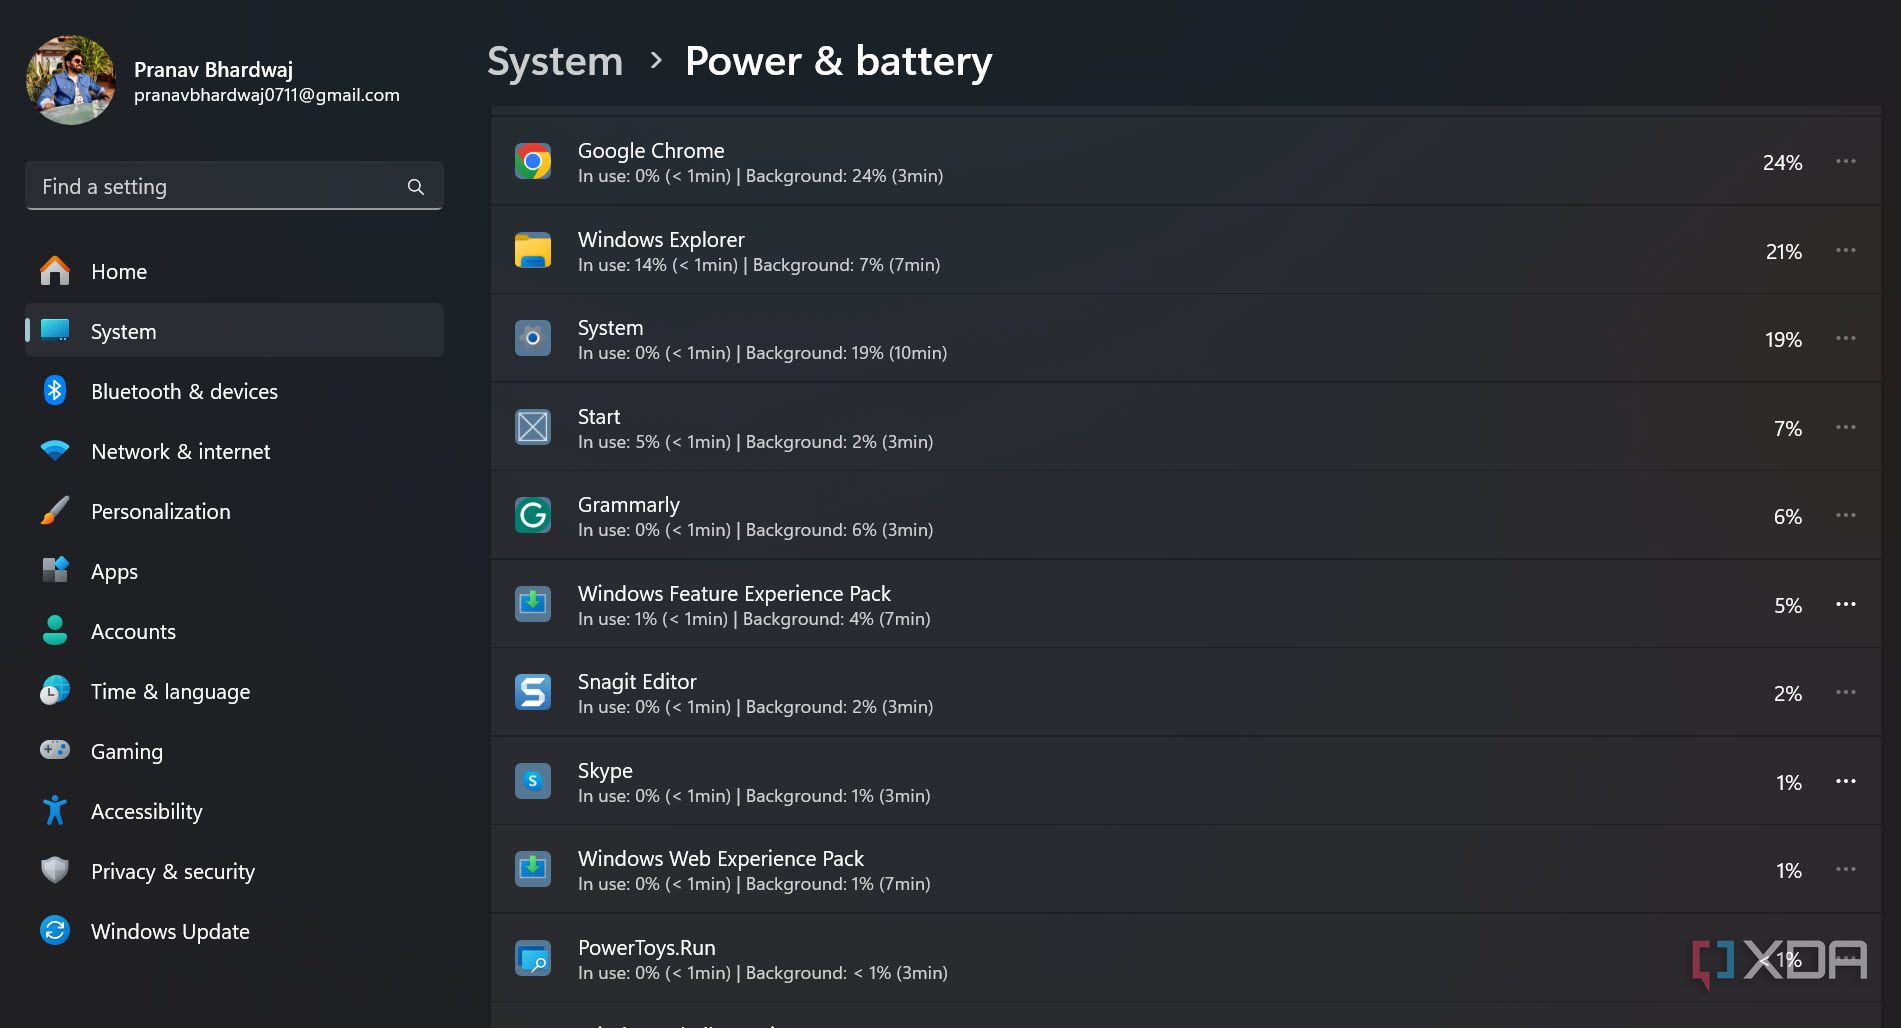Click the Google Chrome app icon
Image resolution: width=1901 pixels, height=1028 pixels.
(533, 161)
